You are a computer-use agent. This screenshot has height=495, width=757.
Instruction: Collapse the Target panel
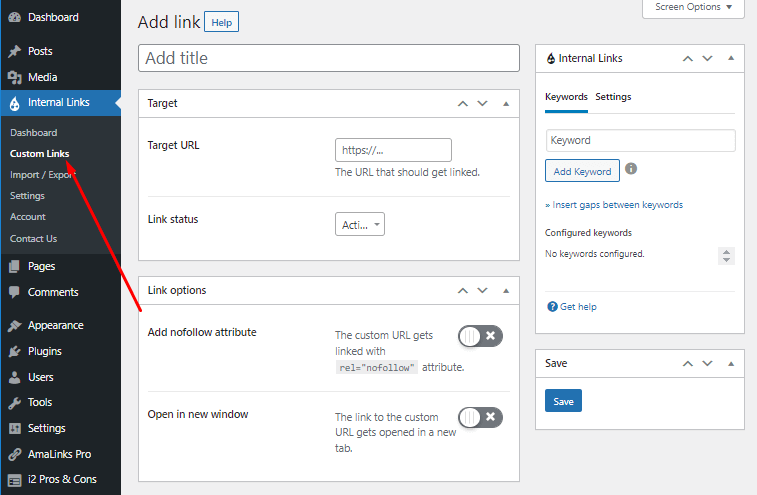point(506,104)
